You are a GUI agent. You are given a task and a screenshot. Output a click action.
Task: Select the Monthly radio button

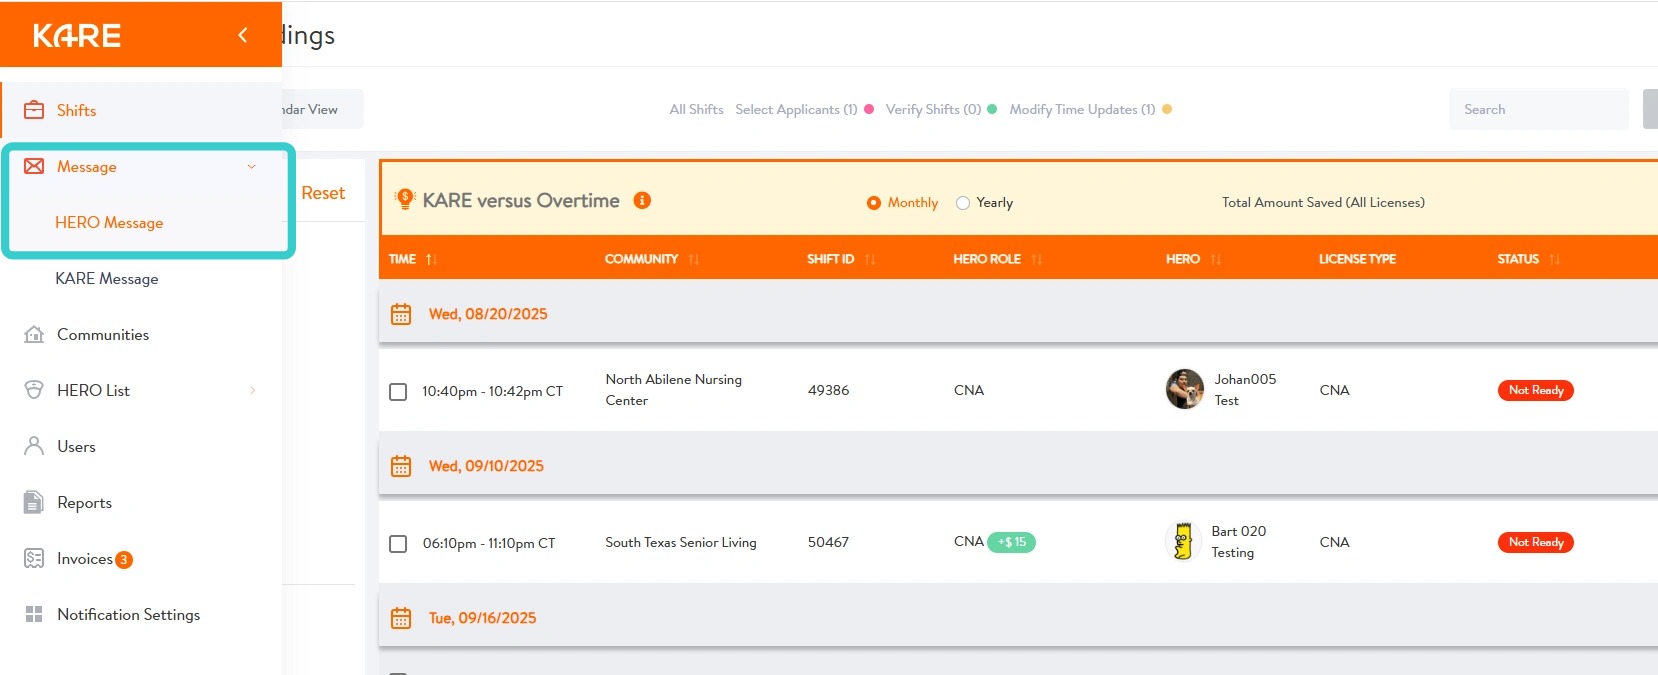[874, 202]
